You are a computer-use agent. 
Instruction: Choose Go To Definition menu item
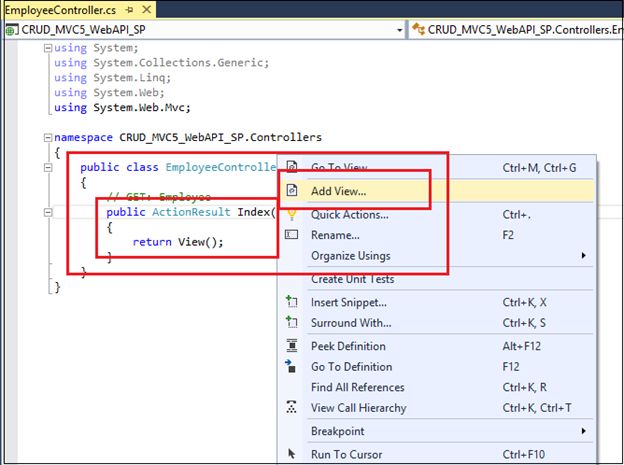point(437,367)
